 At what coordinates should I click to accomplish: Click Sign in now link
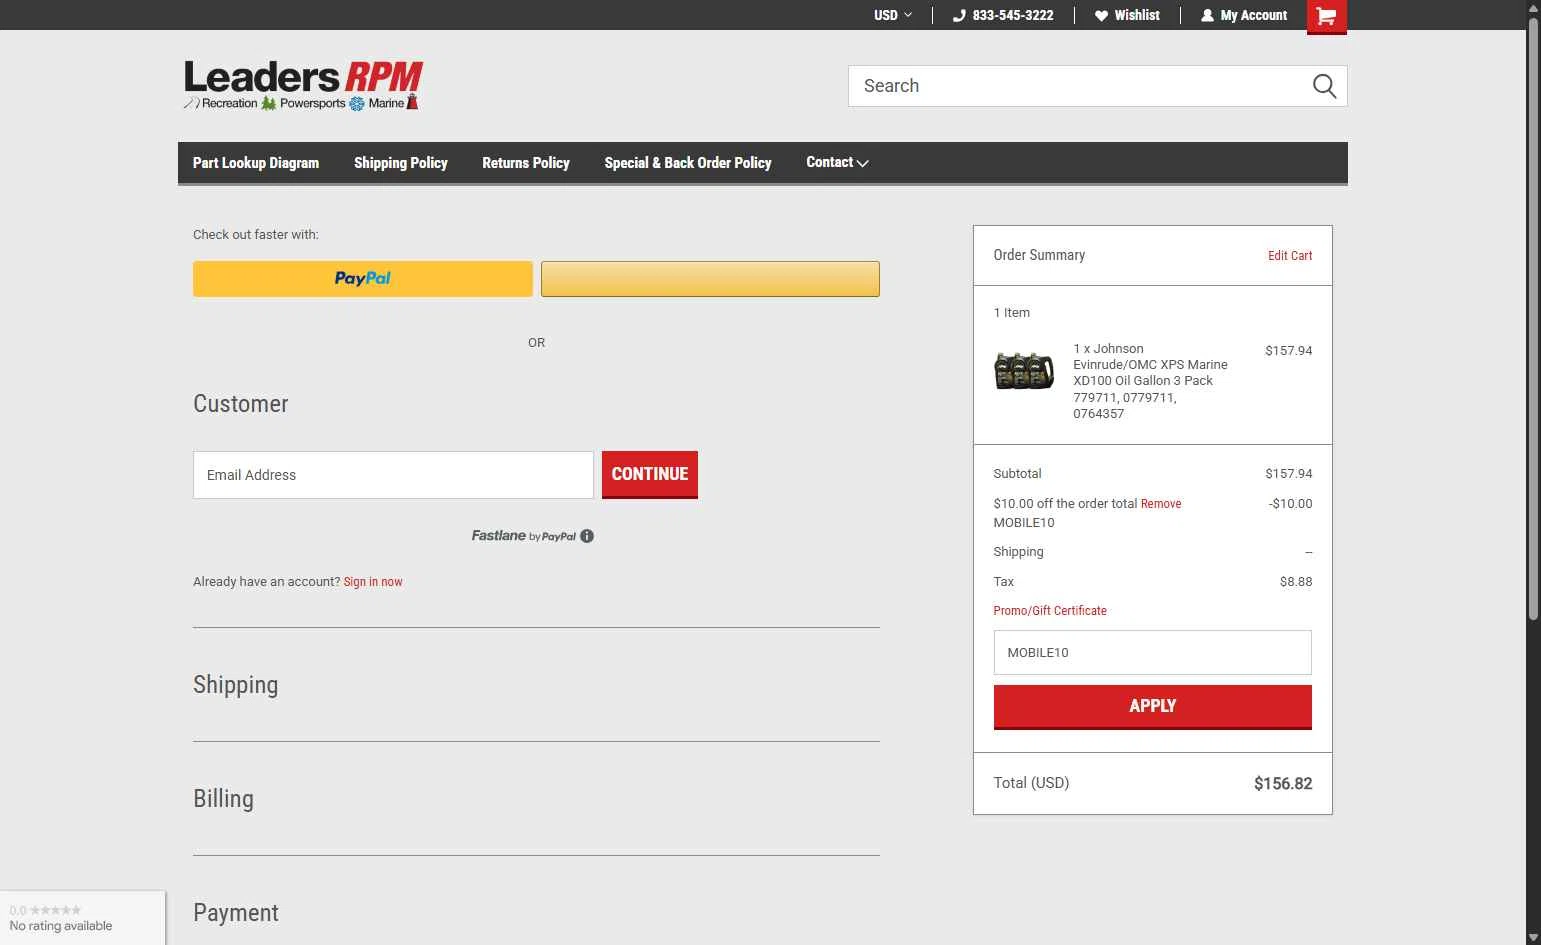coord(373,582)
